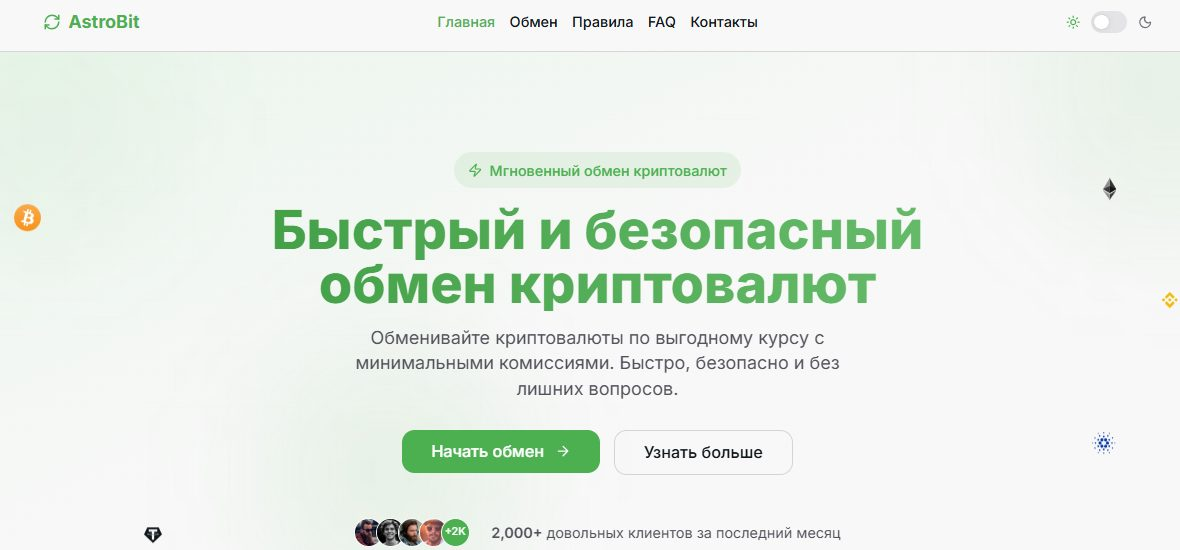Click the Начать обмен button
The width and height of the screenshot is (1180, 550).
pyautogui.click(x=500, y=451)
